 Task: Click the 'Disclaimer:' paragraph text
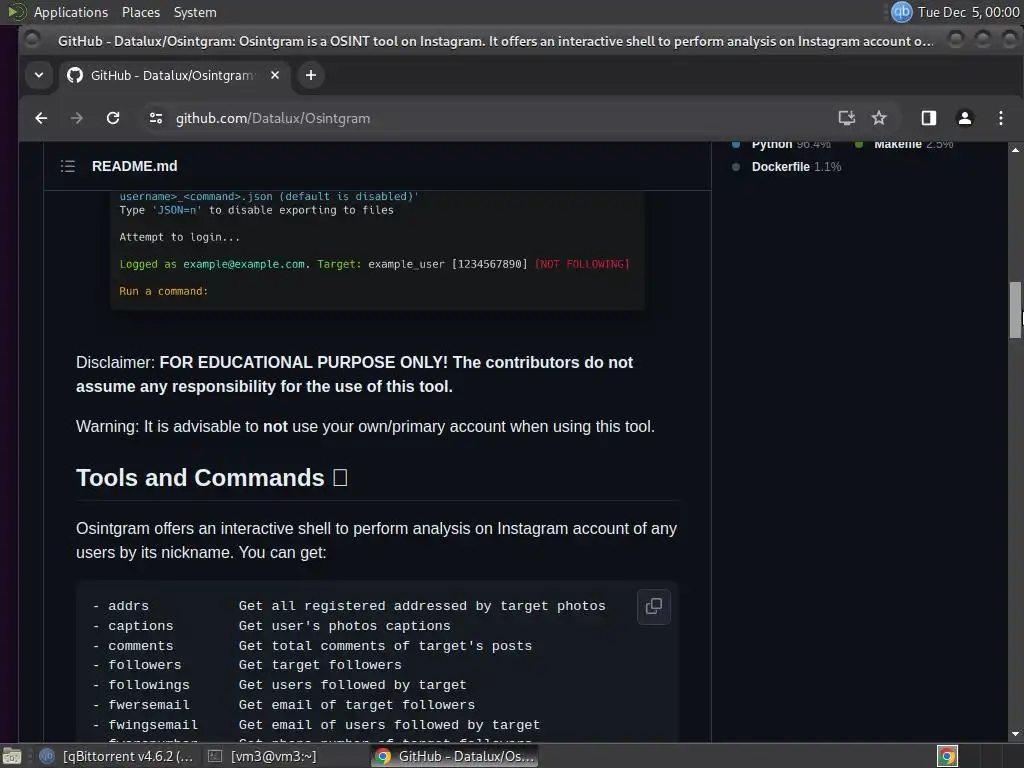[x=354, y=374]
